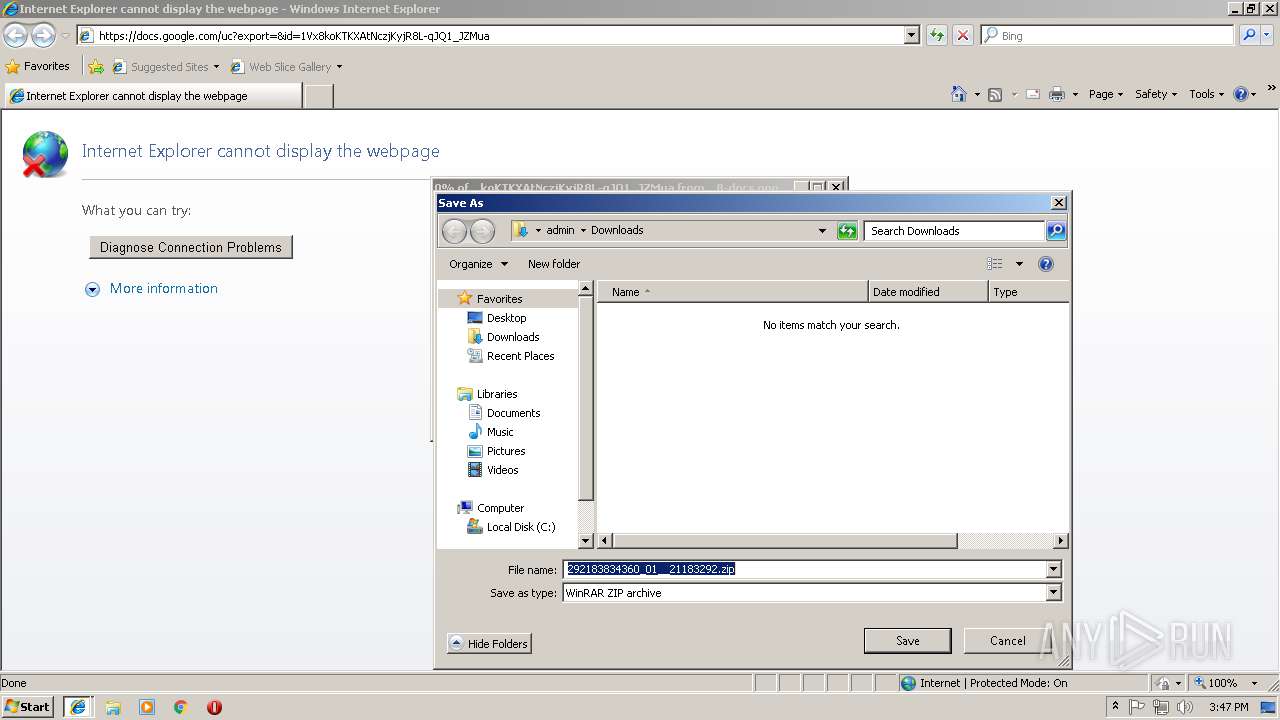1280x720 pixels.
Task: Click the Save As dialog forward arrow
Action: click(482, 231)
